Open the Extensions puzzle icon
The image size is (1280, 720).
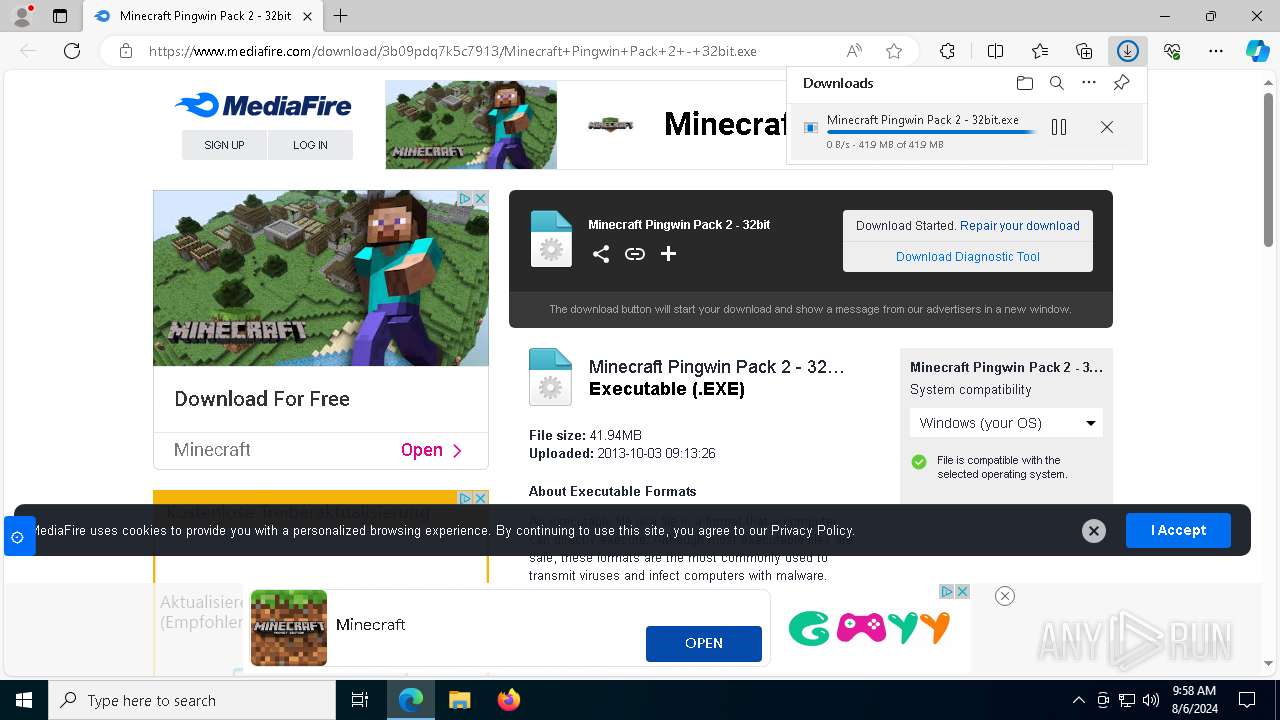pyautogui.click(x=947, y=51)
